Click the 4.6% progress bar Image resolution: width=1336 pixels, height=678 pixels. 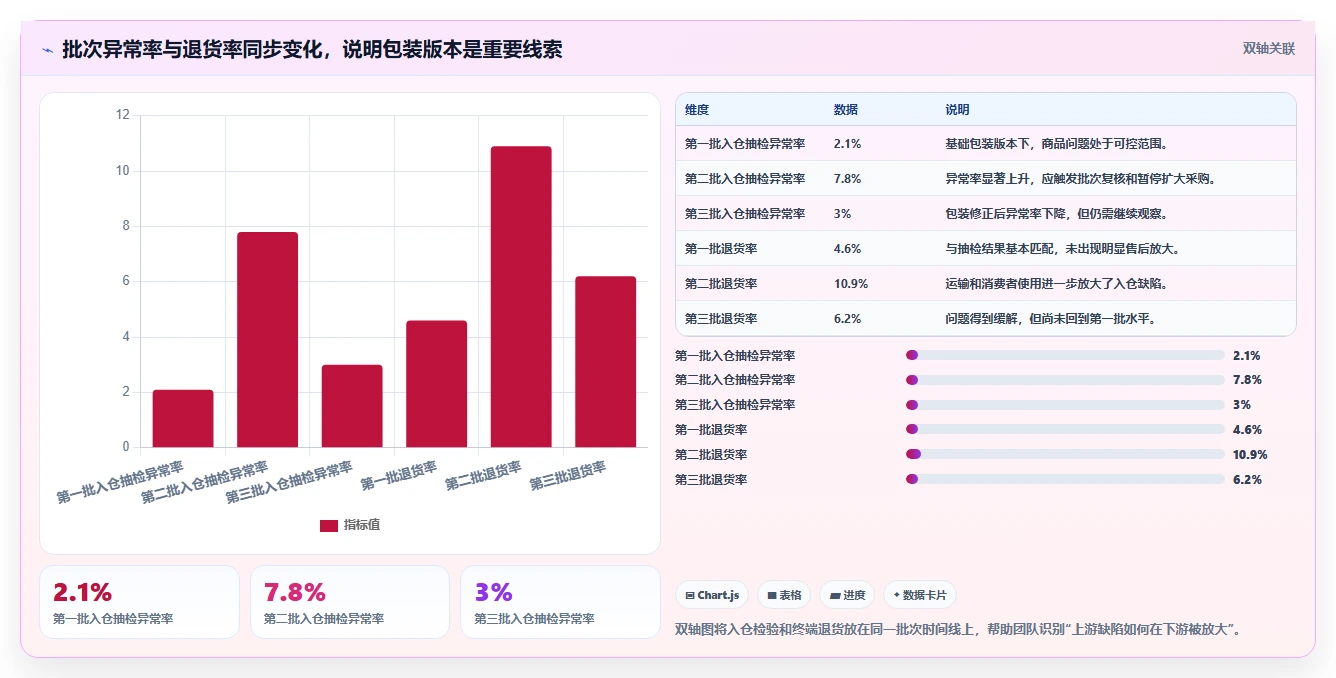[1065, 430]
